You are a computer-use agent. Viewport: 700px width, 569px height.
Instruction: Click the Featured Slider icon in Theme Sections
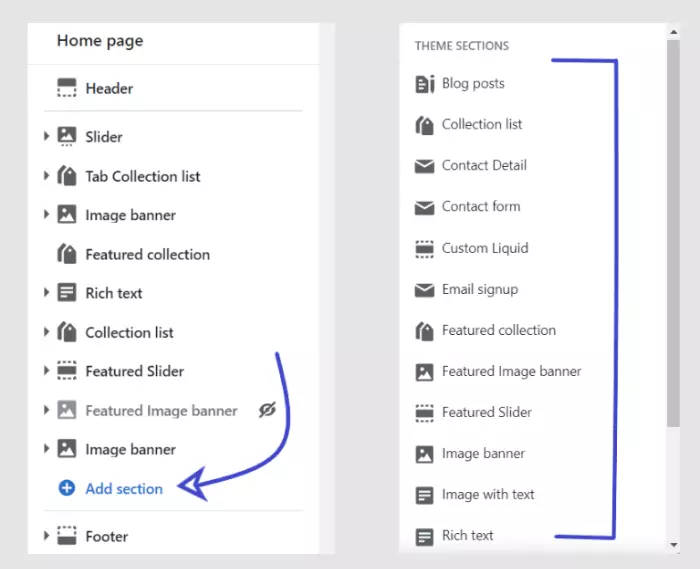coord(425,413)
